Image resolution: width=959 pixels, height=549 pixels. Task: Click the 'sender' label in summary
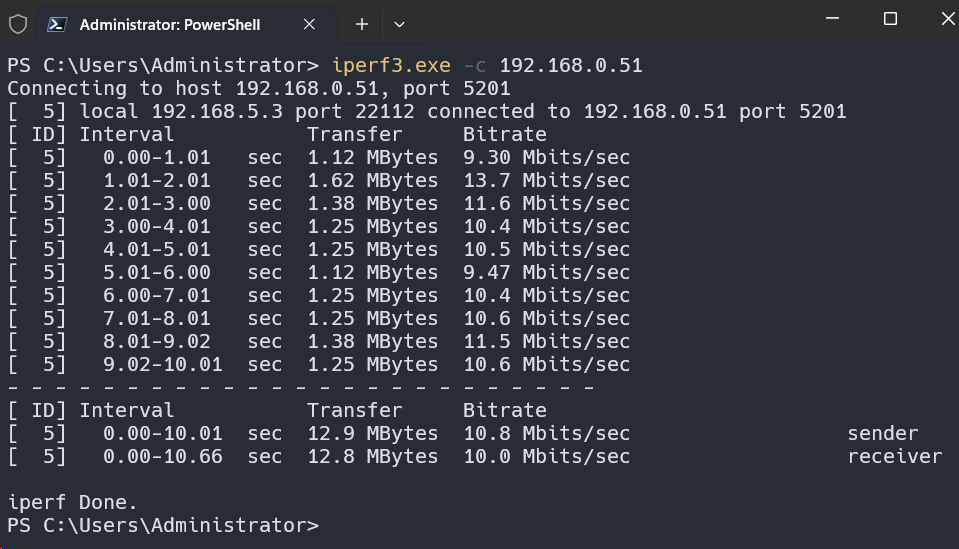[882, 433]
